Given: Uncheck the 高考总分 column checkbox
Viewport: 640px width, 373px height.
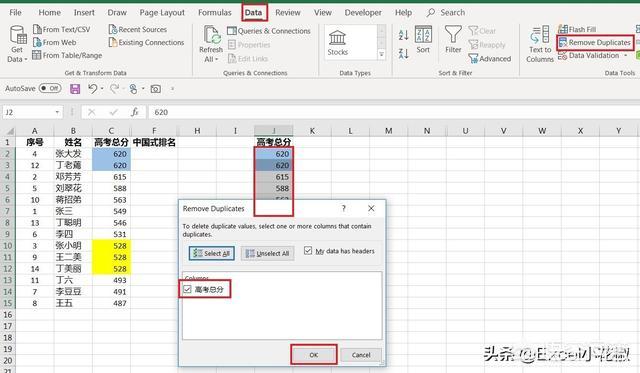Looking at the screenshot, I should click(x=187, y=289).
